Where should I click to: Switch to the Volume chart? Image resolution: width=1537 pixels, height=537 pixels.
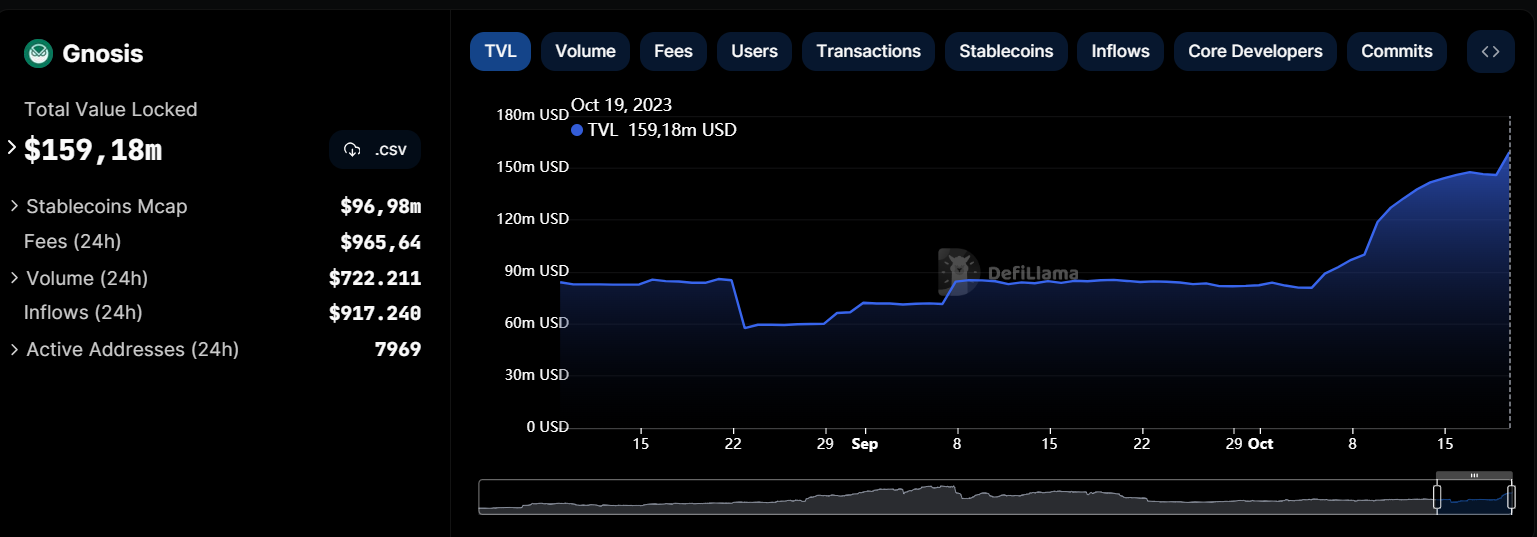[585, 51]
